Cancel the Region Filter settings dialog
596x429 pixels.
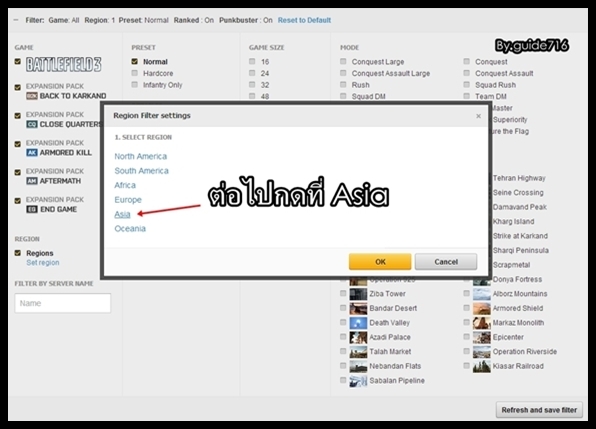446,262
